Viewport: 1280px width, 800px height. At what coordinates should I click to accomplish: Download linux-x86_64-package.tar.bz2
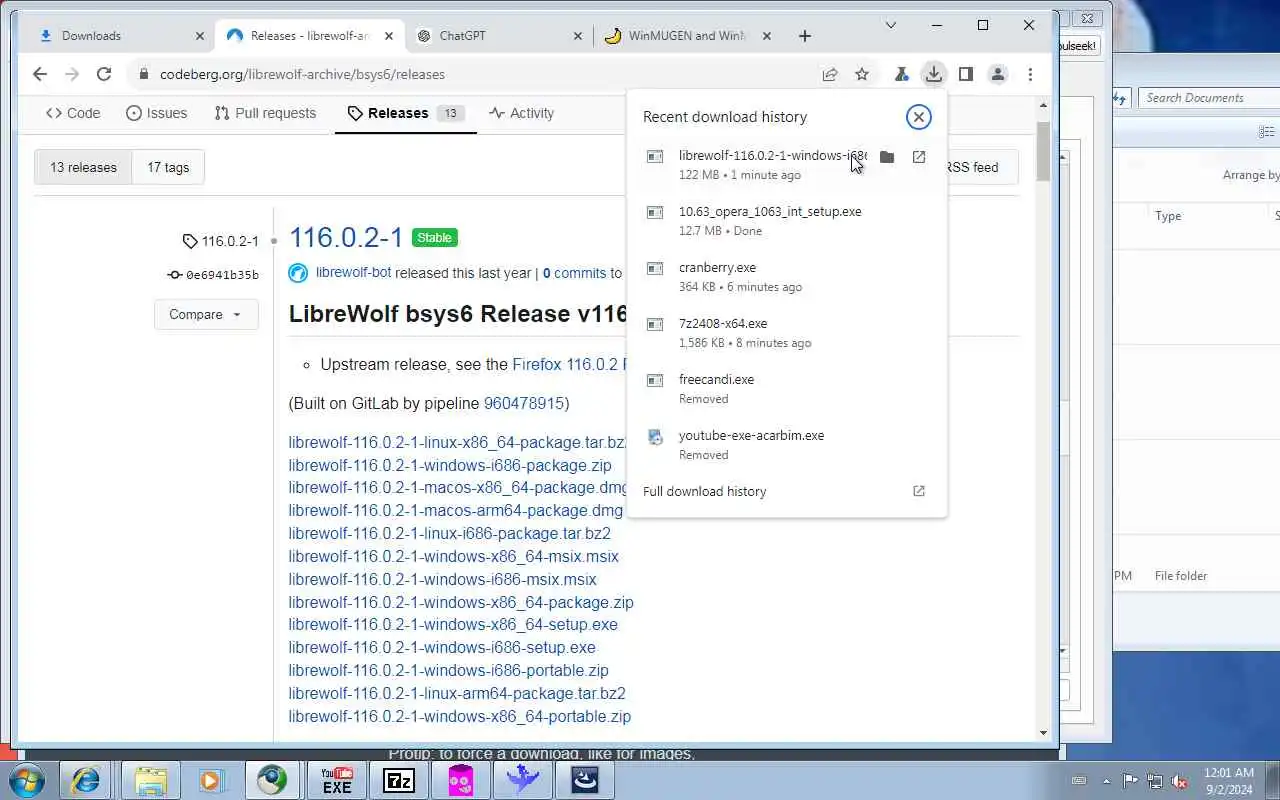coord(457,442)
